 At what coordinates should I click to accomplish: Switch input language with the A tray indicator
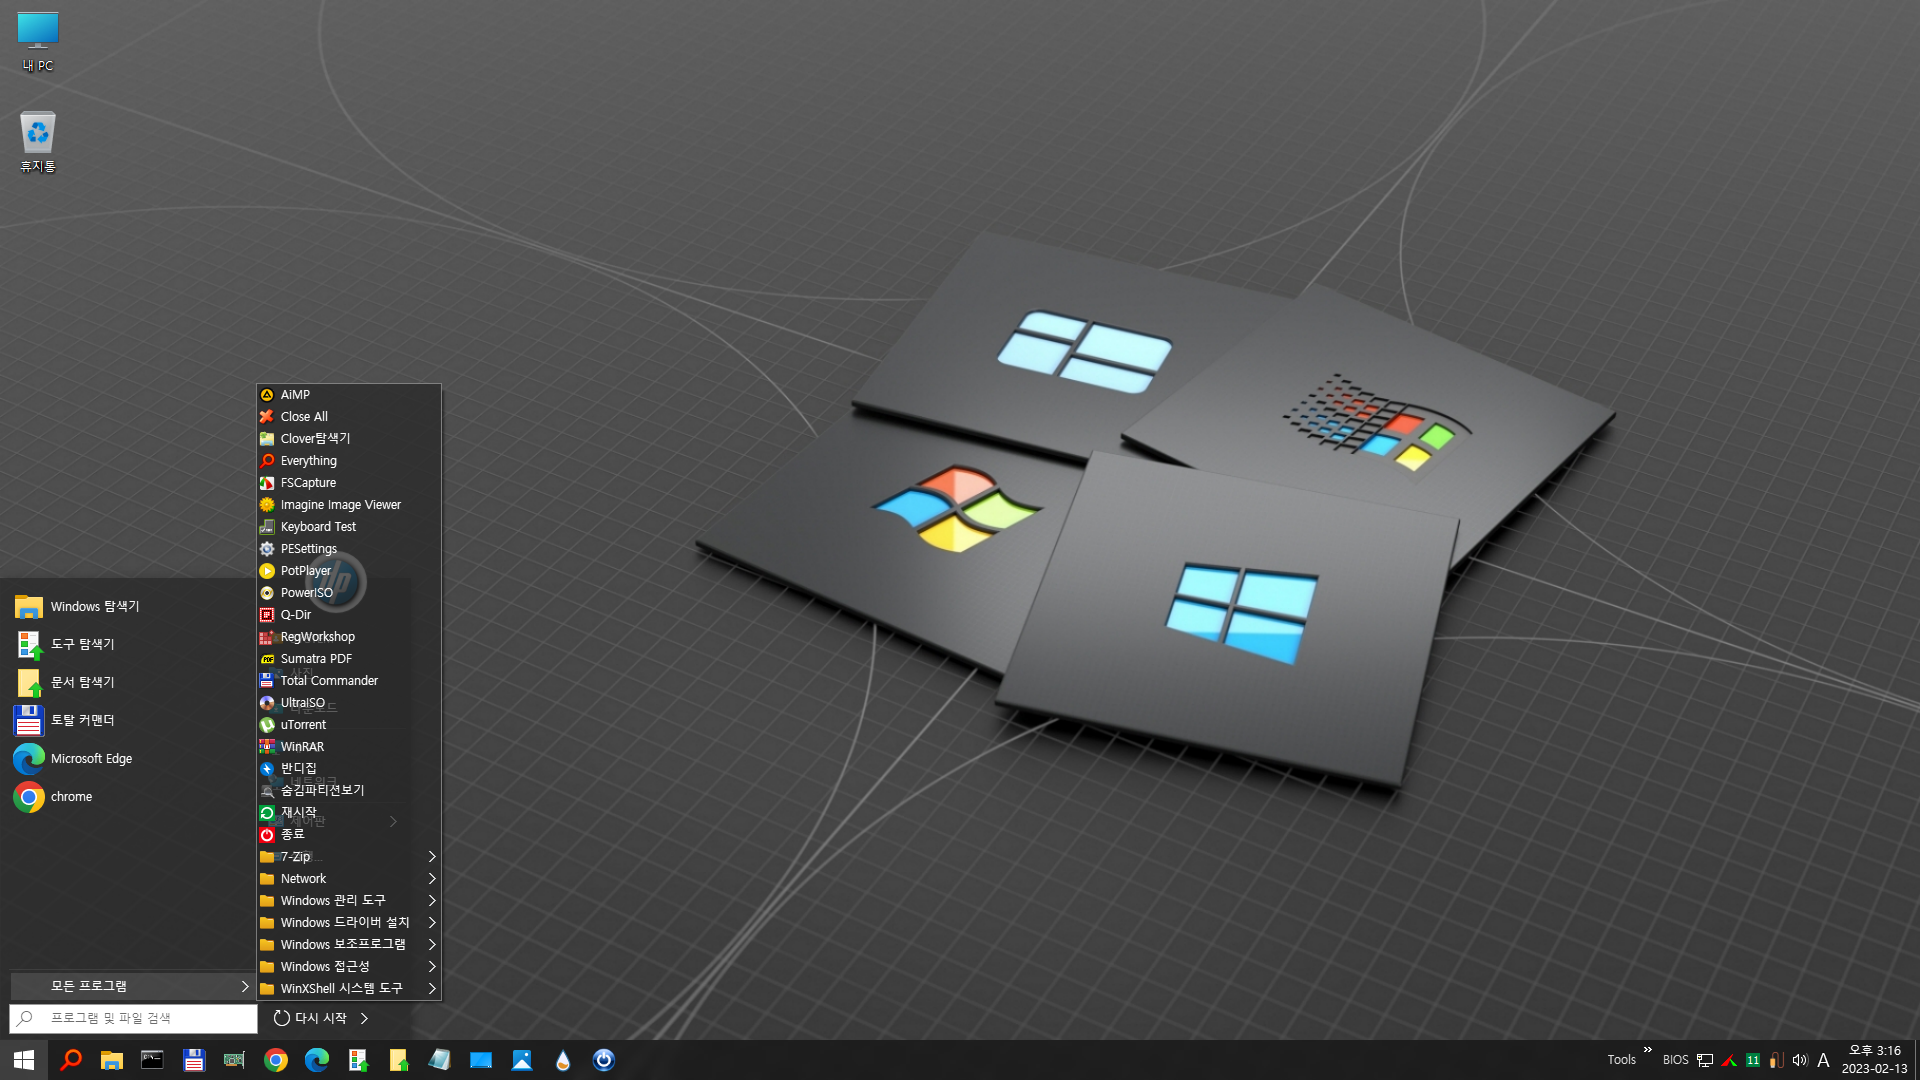coord(1823,1060)
